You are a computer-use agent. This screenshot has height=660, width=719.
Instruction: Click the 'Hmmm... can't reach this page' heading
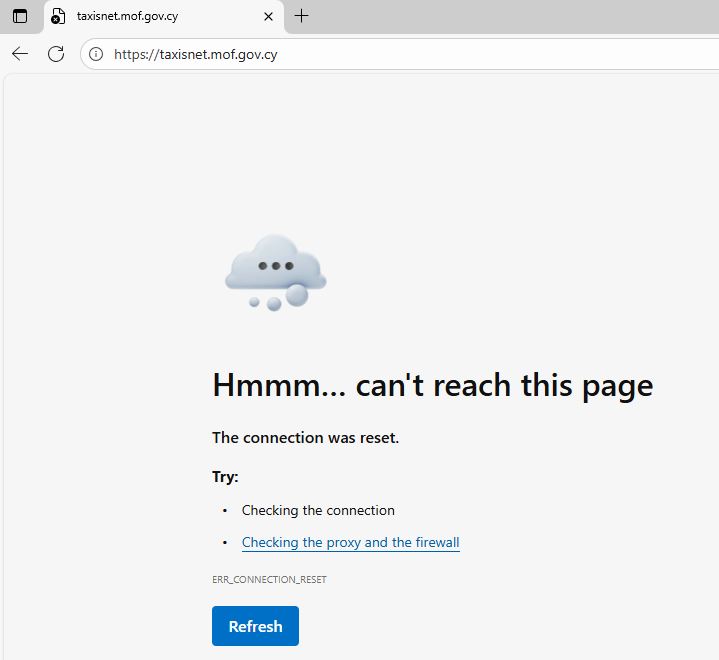(x=432, y=385)
